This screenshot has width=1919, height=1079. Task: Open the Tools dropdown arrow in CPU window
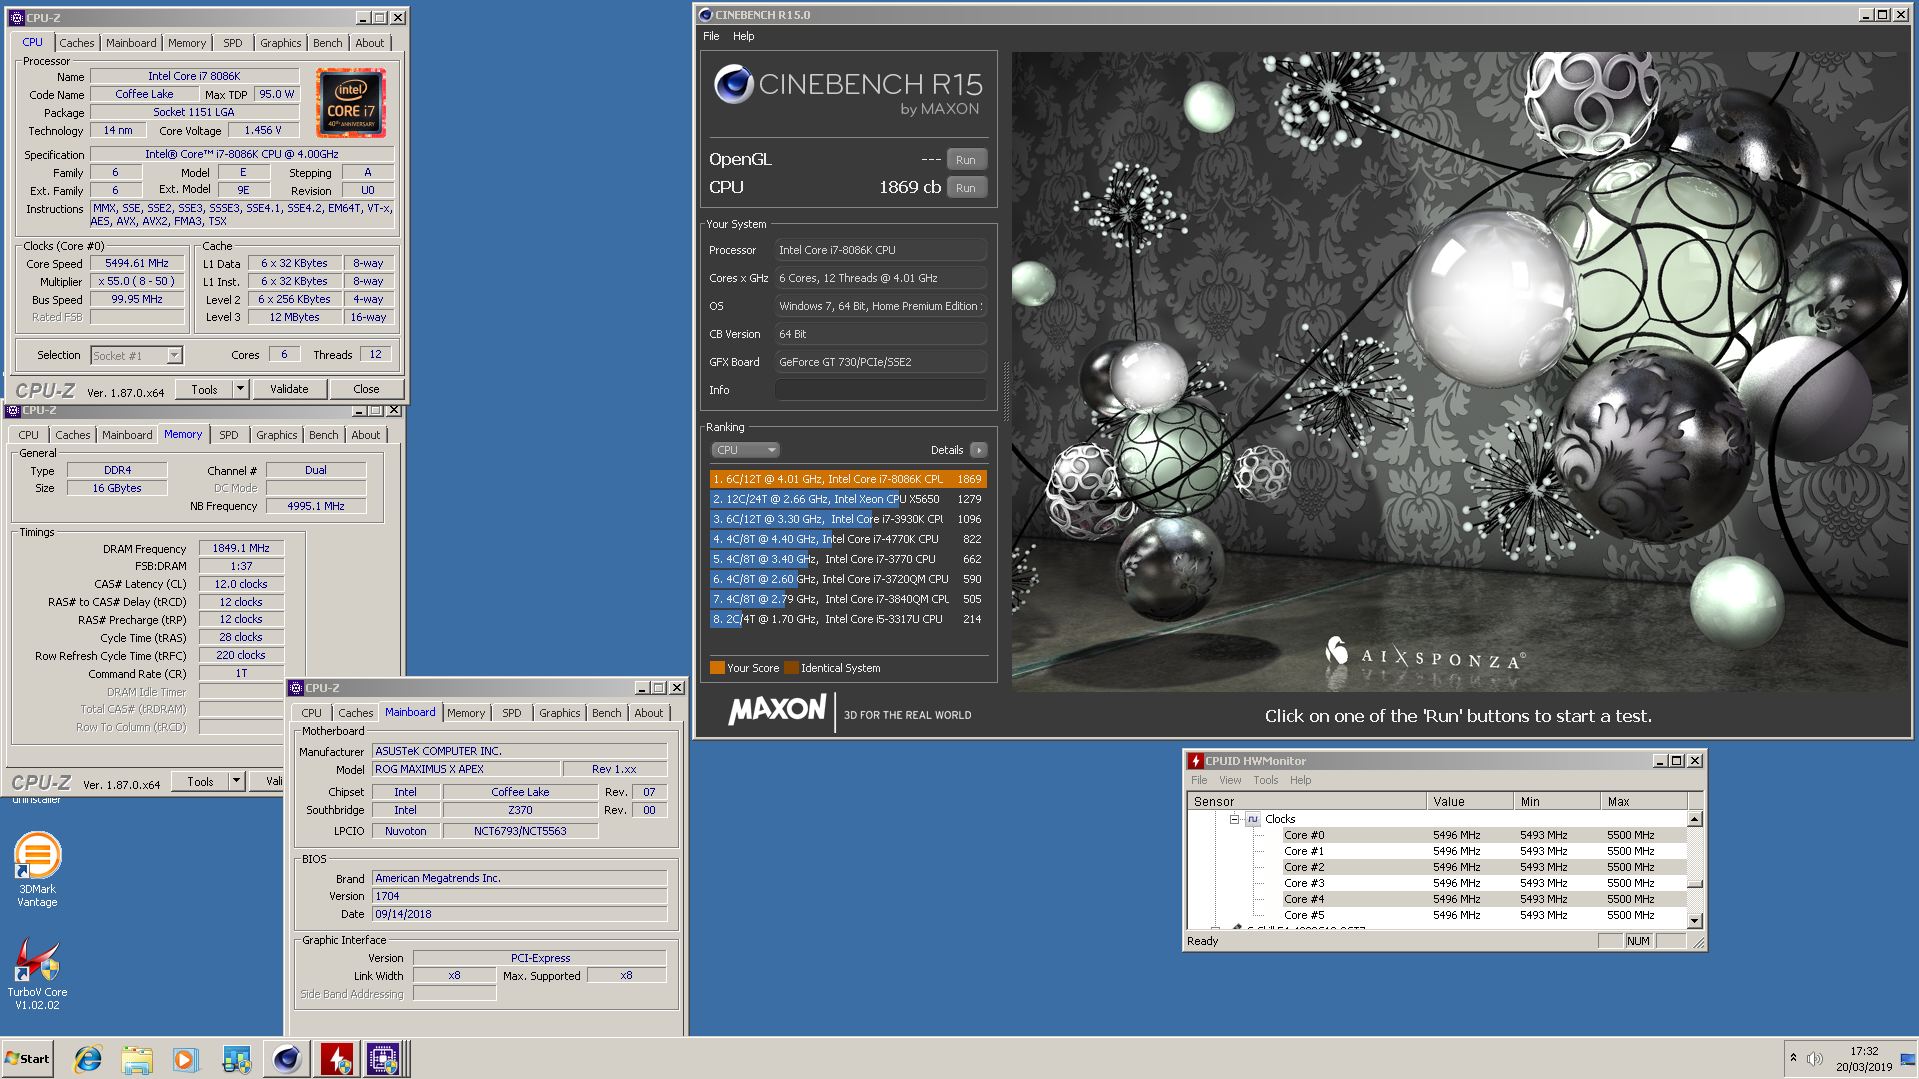[240, 389]
